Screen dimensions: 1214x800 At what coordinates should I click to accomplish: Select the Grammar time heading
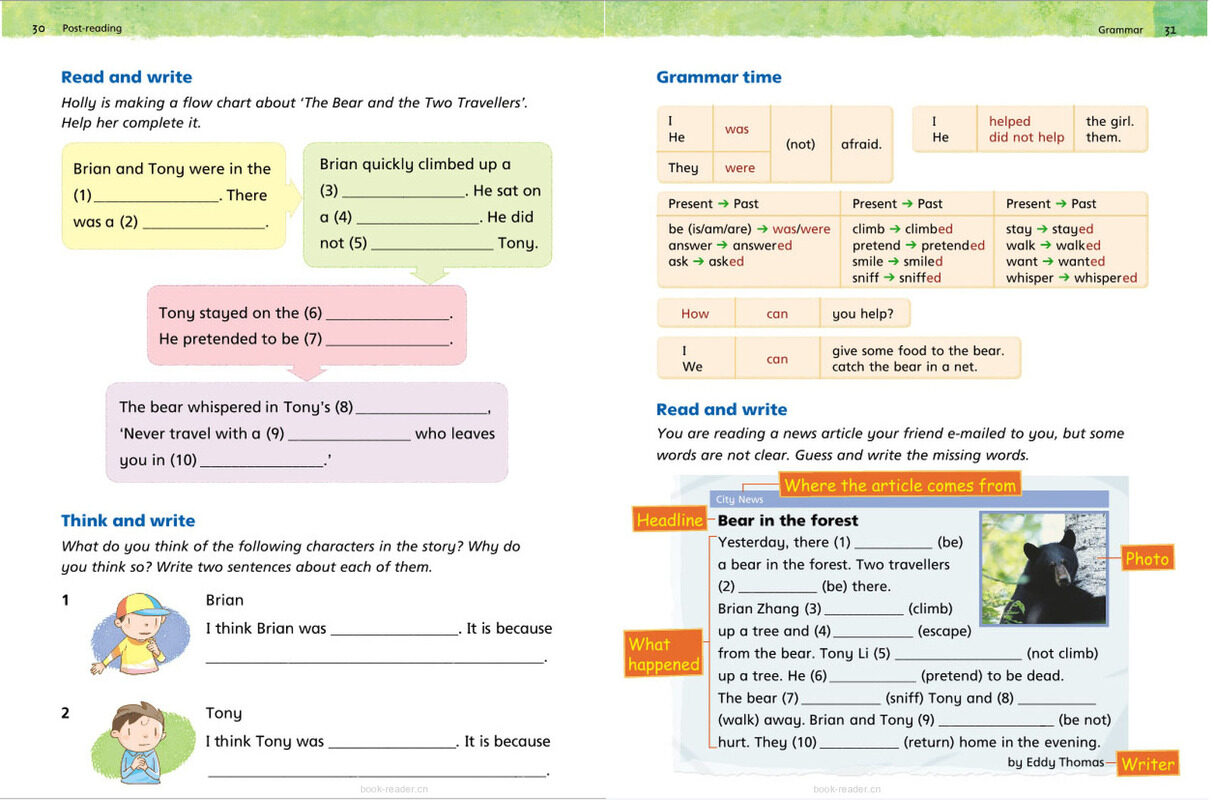coord(719,77)
